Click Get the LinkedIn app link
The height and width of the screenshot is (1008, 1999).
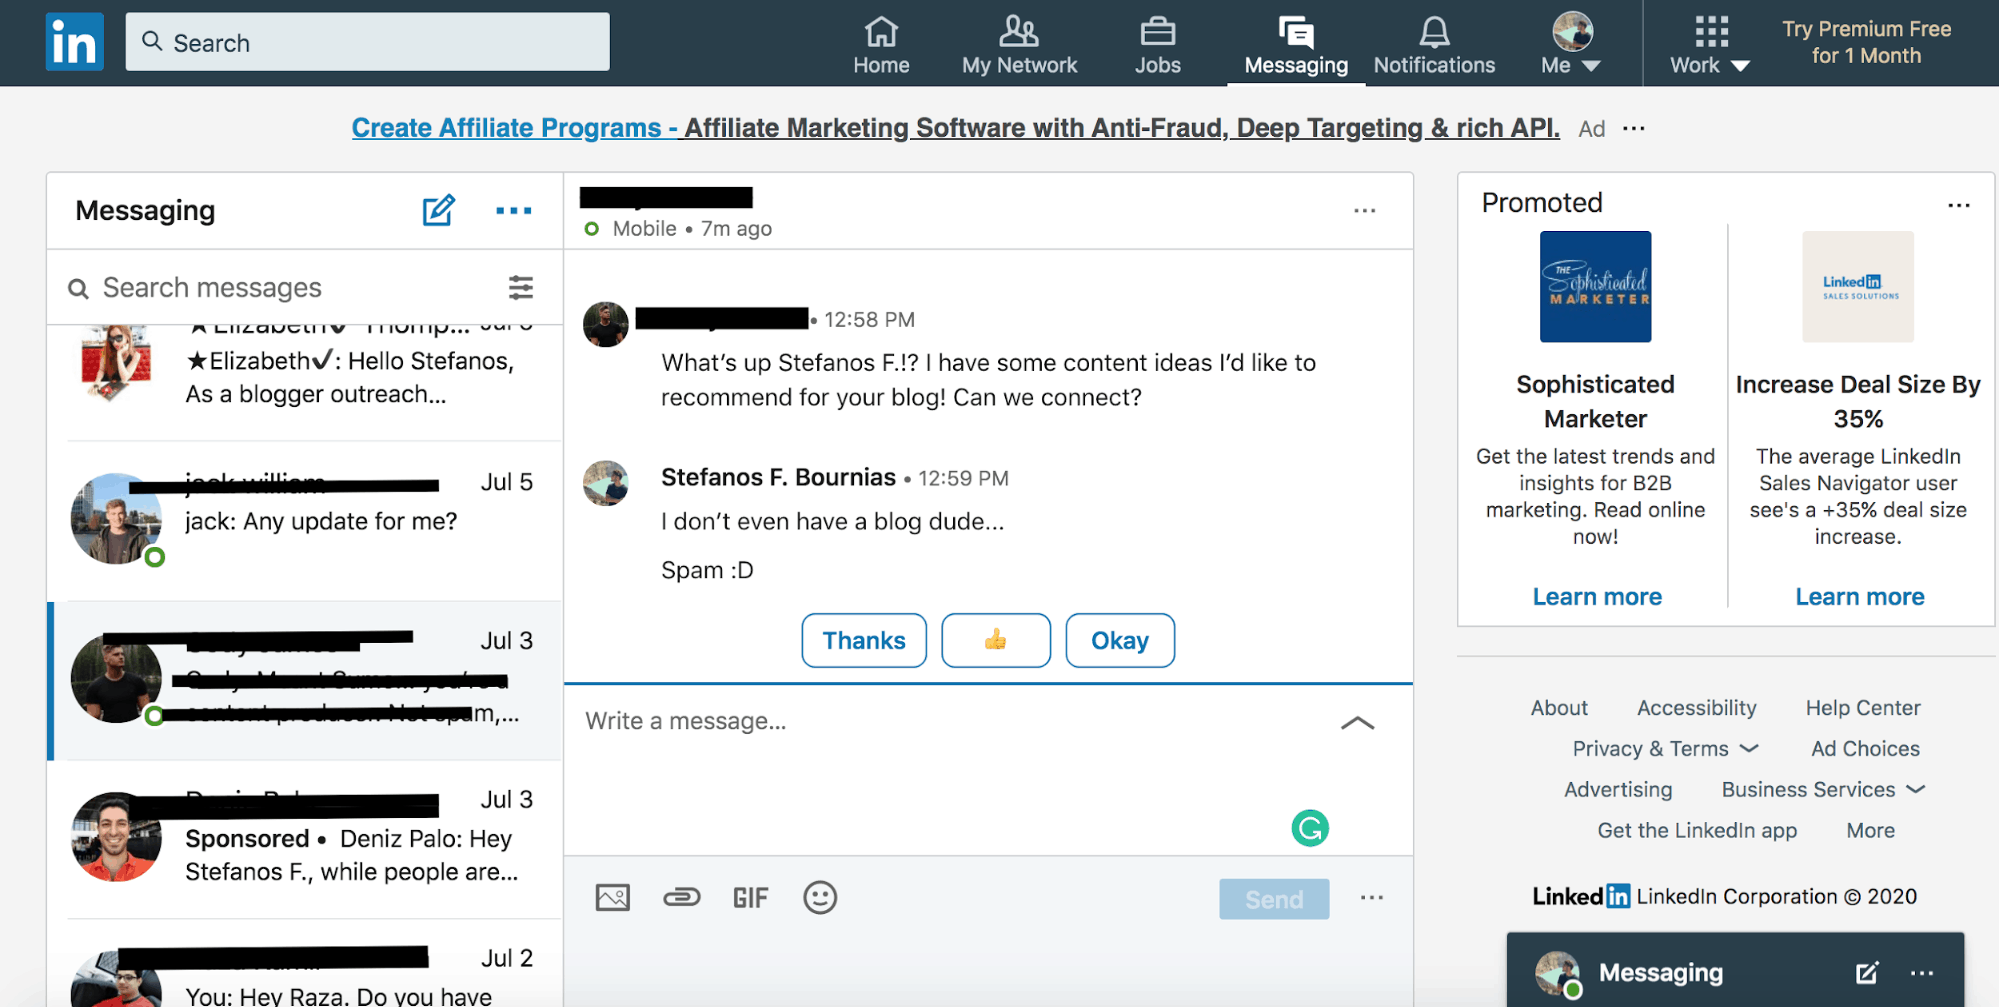pos(1697,831)
